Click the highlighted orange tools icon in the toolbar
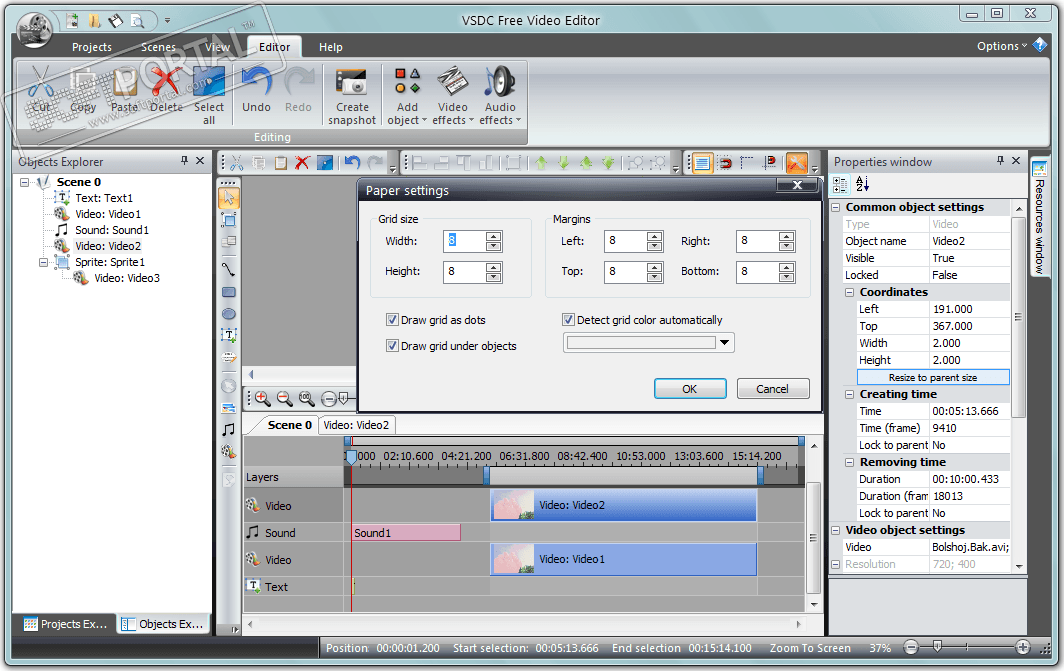Viewport: 1064px width, 671px height. pos(797,163)
